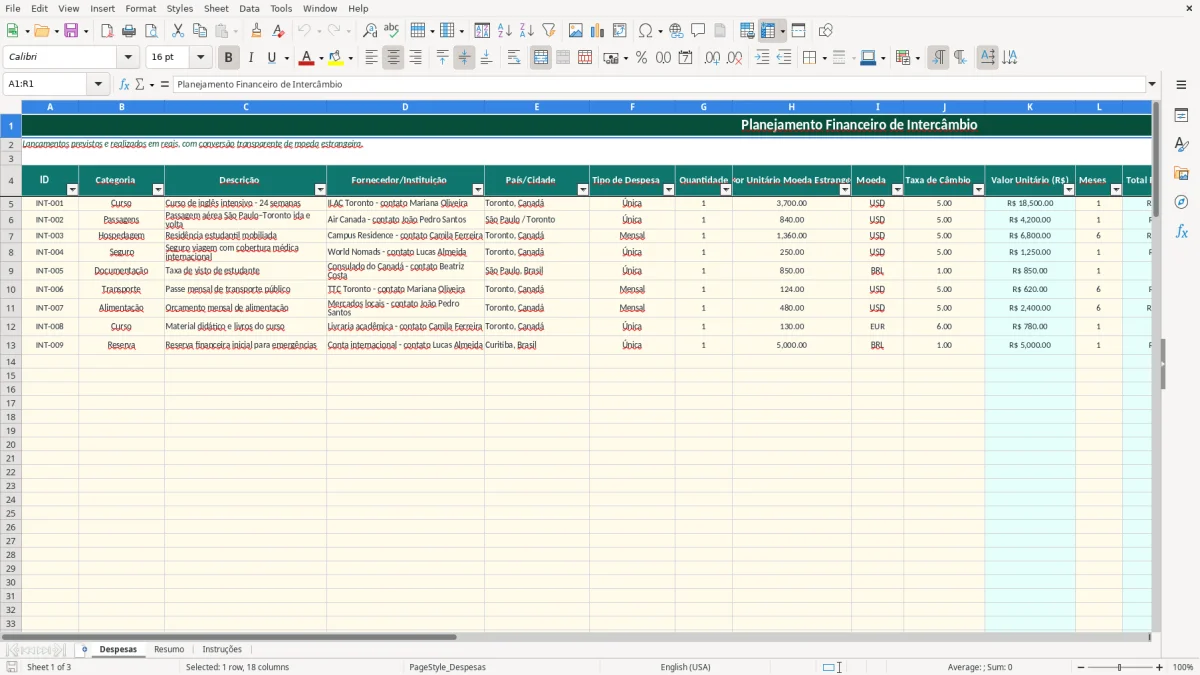Toggle bold formatting
1200x675 pixels.
click(x=229, y=58)
